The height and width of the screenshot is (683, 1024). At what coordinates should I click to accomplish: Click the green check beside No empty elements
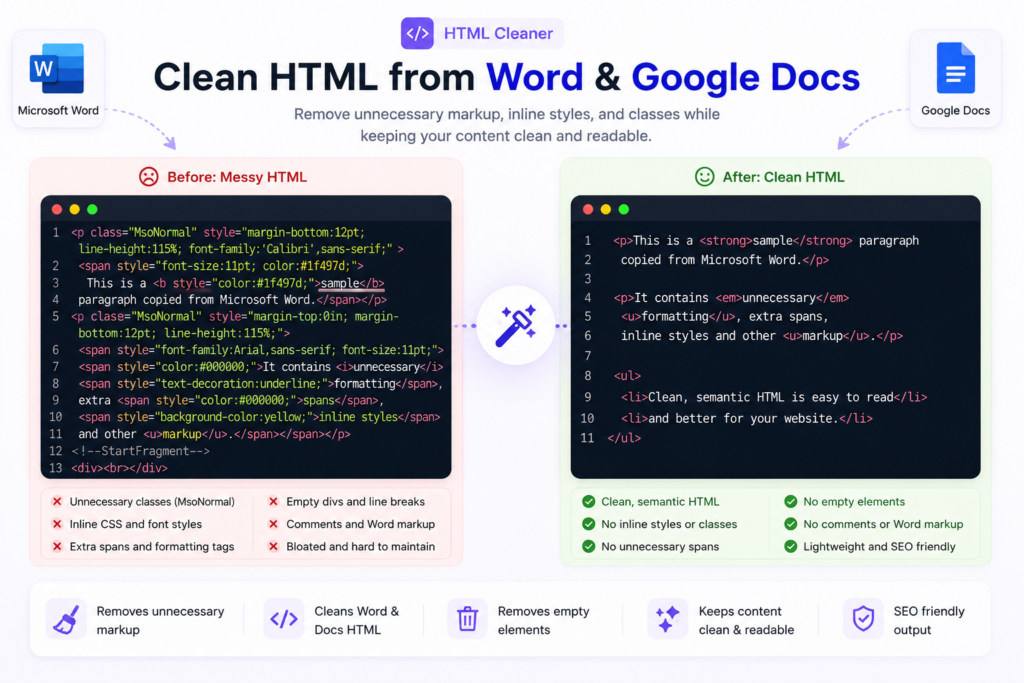(790, 501)
